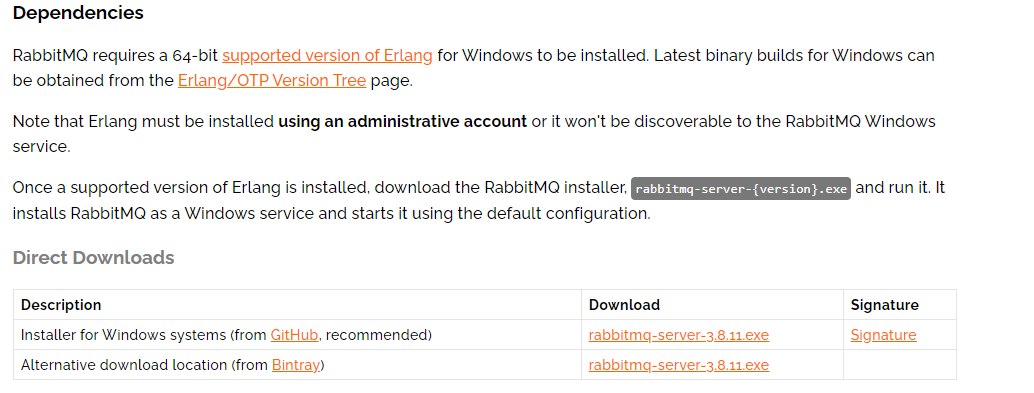
Task: Open the Erlang/OTP Version Tree link
Action: tap(272, 81)
